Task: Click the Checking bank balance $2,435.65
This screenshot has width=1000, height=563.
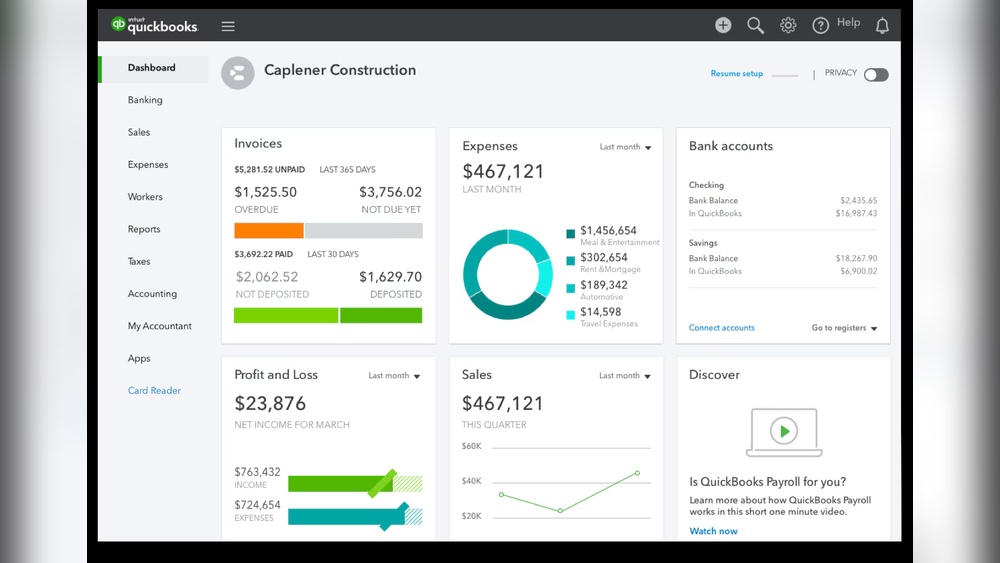Action: pos(858,200)
